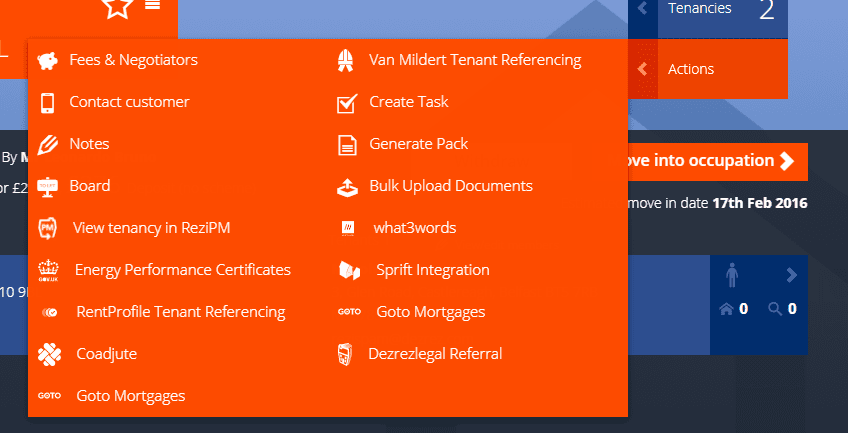
Task: Select Coadjute menu entry
Action: [107, 354]
